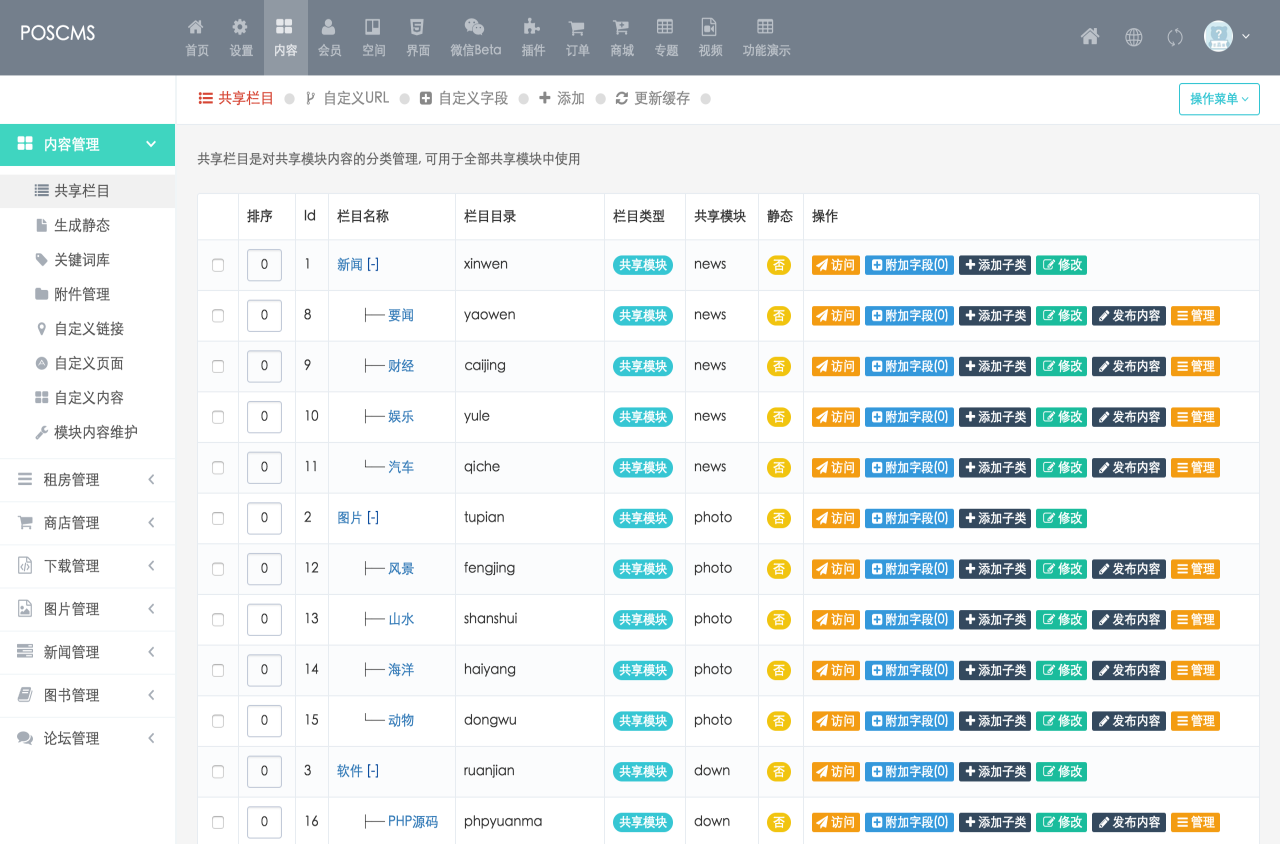Select 生成静态 in the sidebar
Viewport: 1280px width, 844px height.
(x=82, y=225)
